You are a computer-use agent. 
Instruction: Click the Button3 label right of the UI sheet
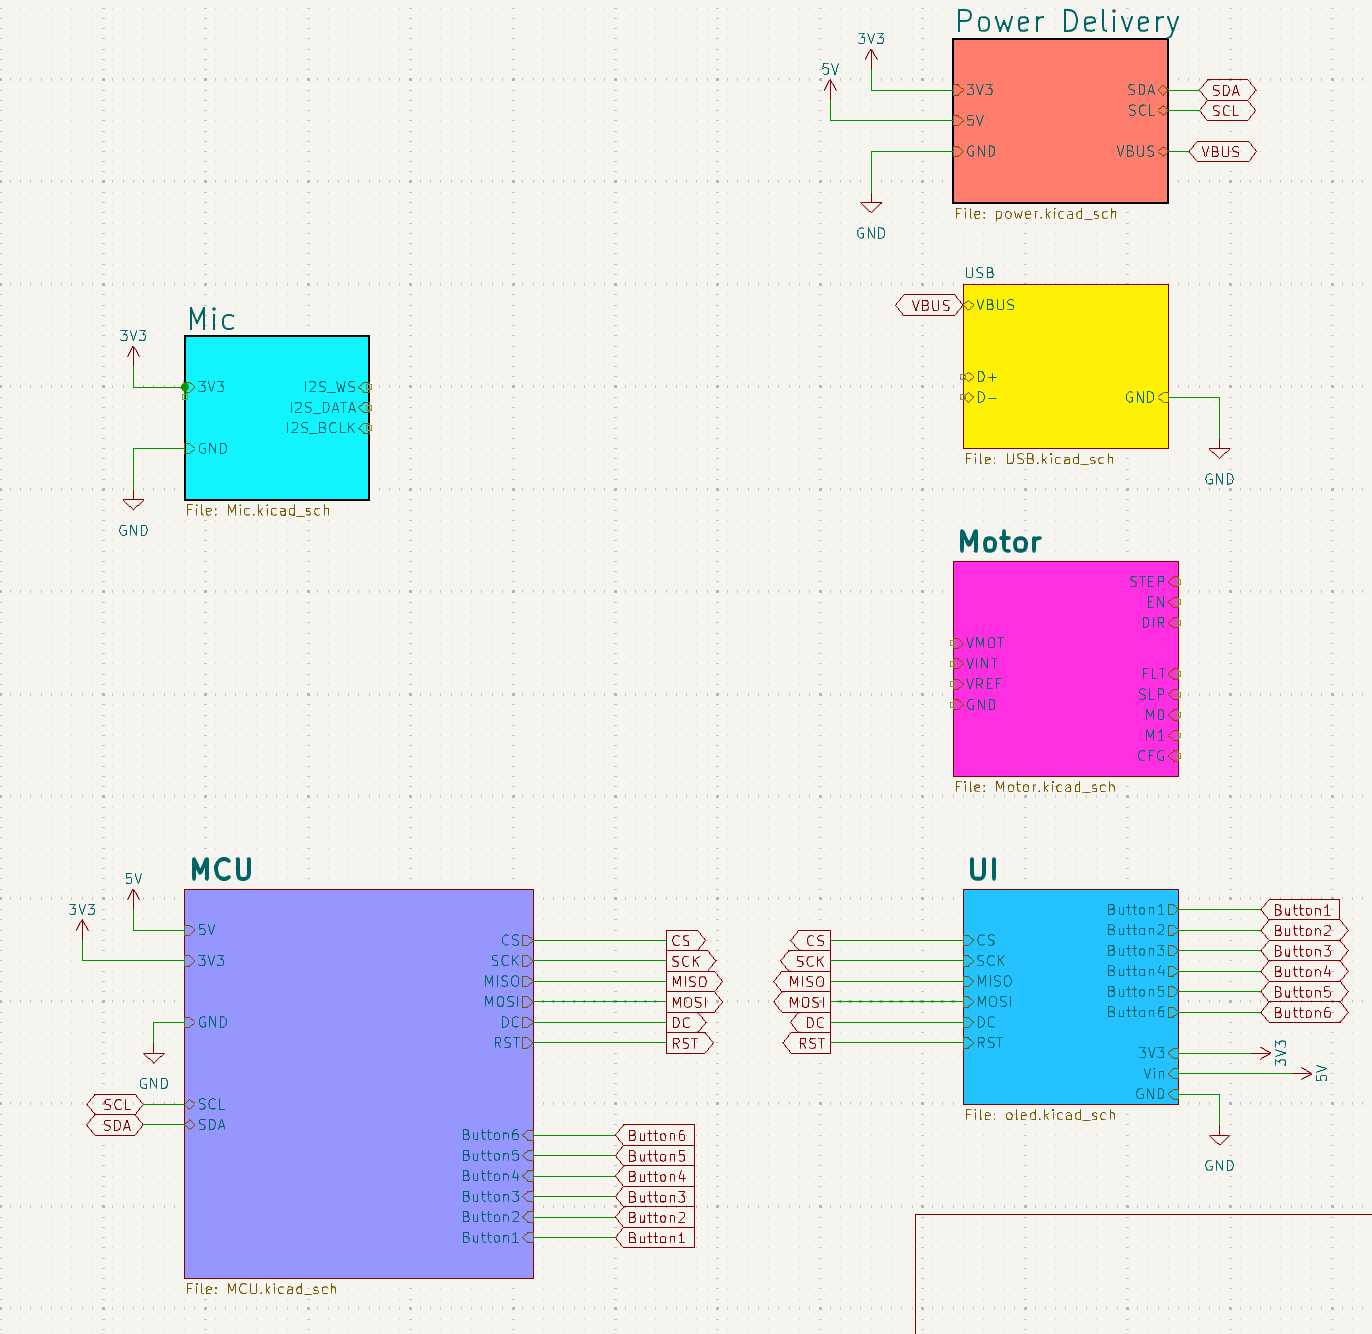pyautogui.click(x=1303, y=951)
